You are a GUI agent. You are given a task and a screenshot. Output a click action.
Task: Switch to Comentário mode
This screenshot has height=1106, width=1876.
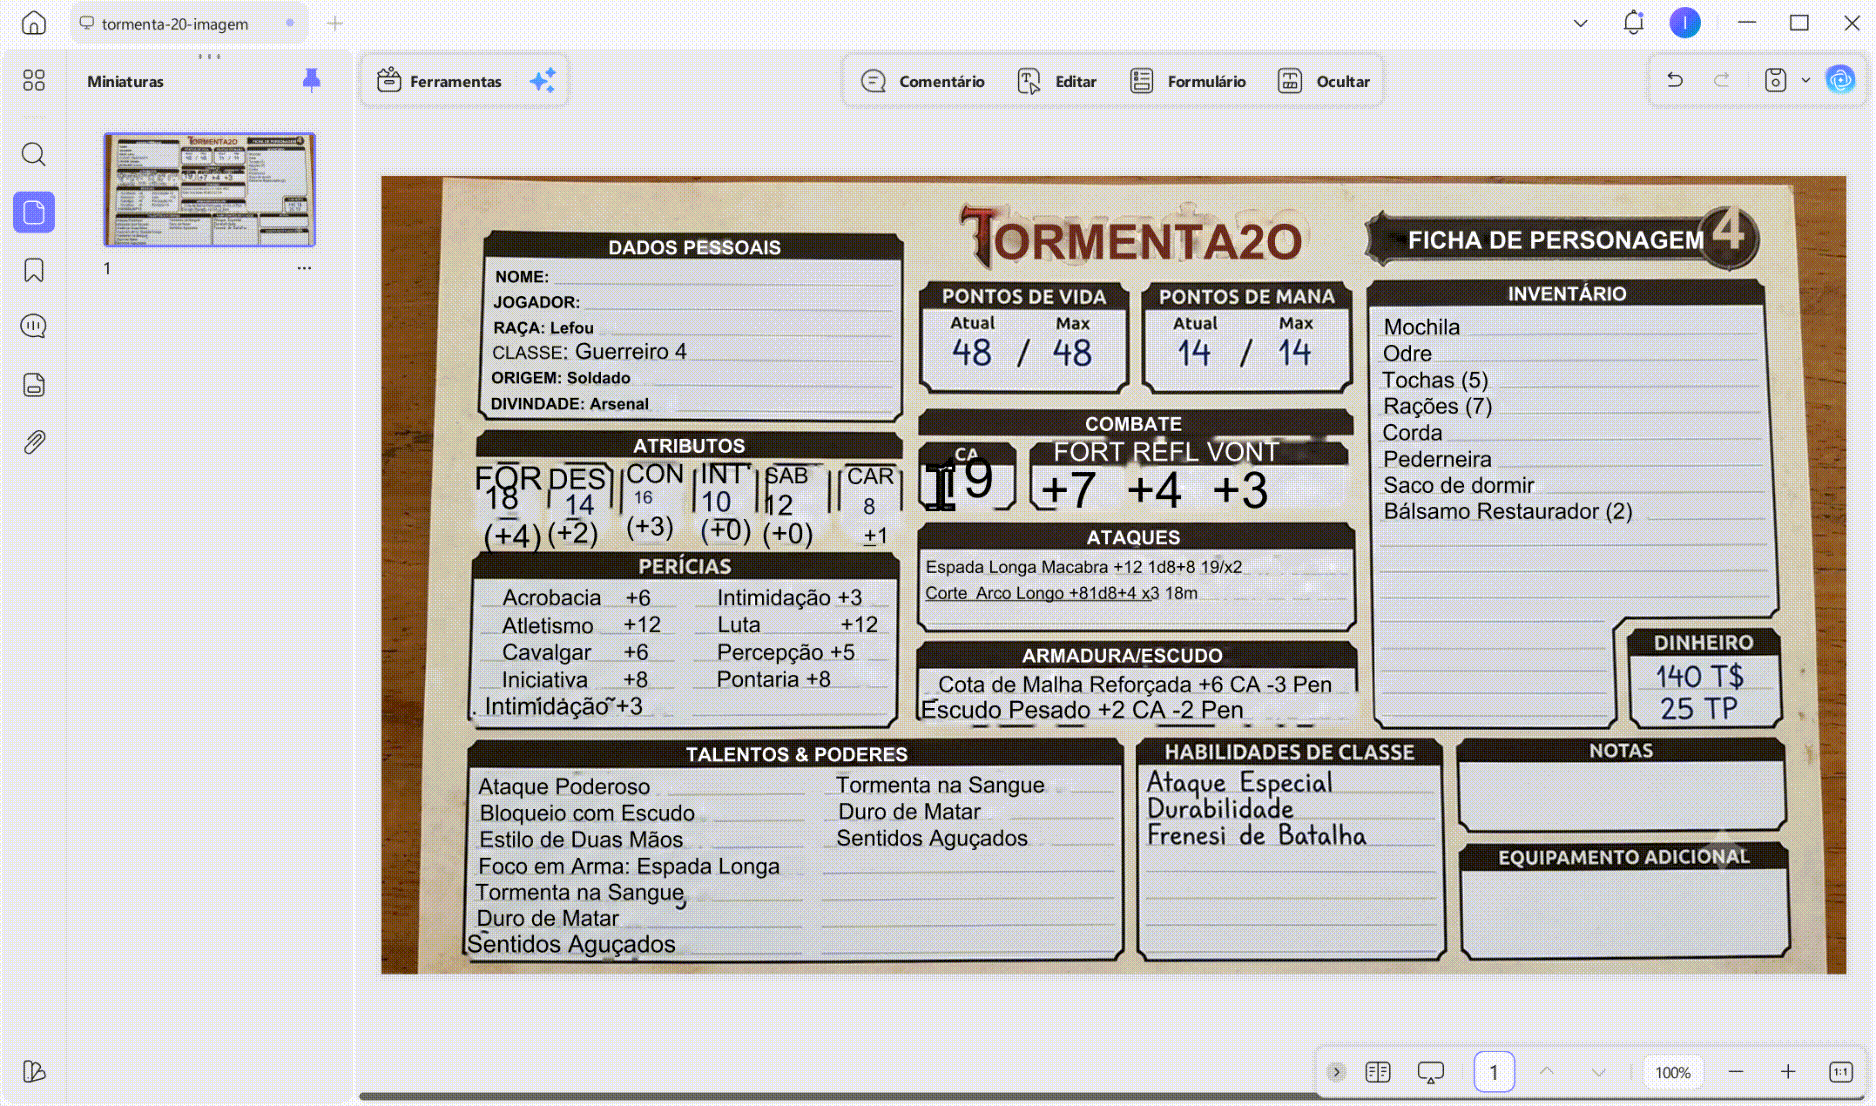pyautogui.click(x=923, y=81)
